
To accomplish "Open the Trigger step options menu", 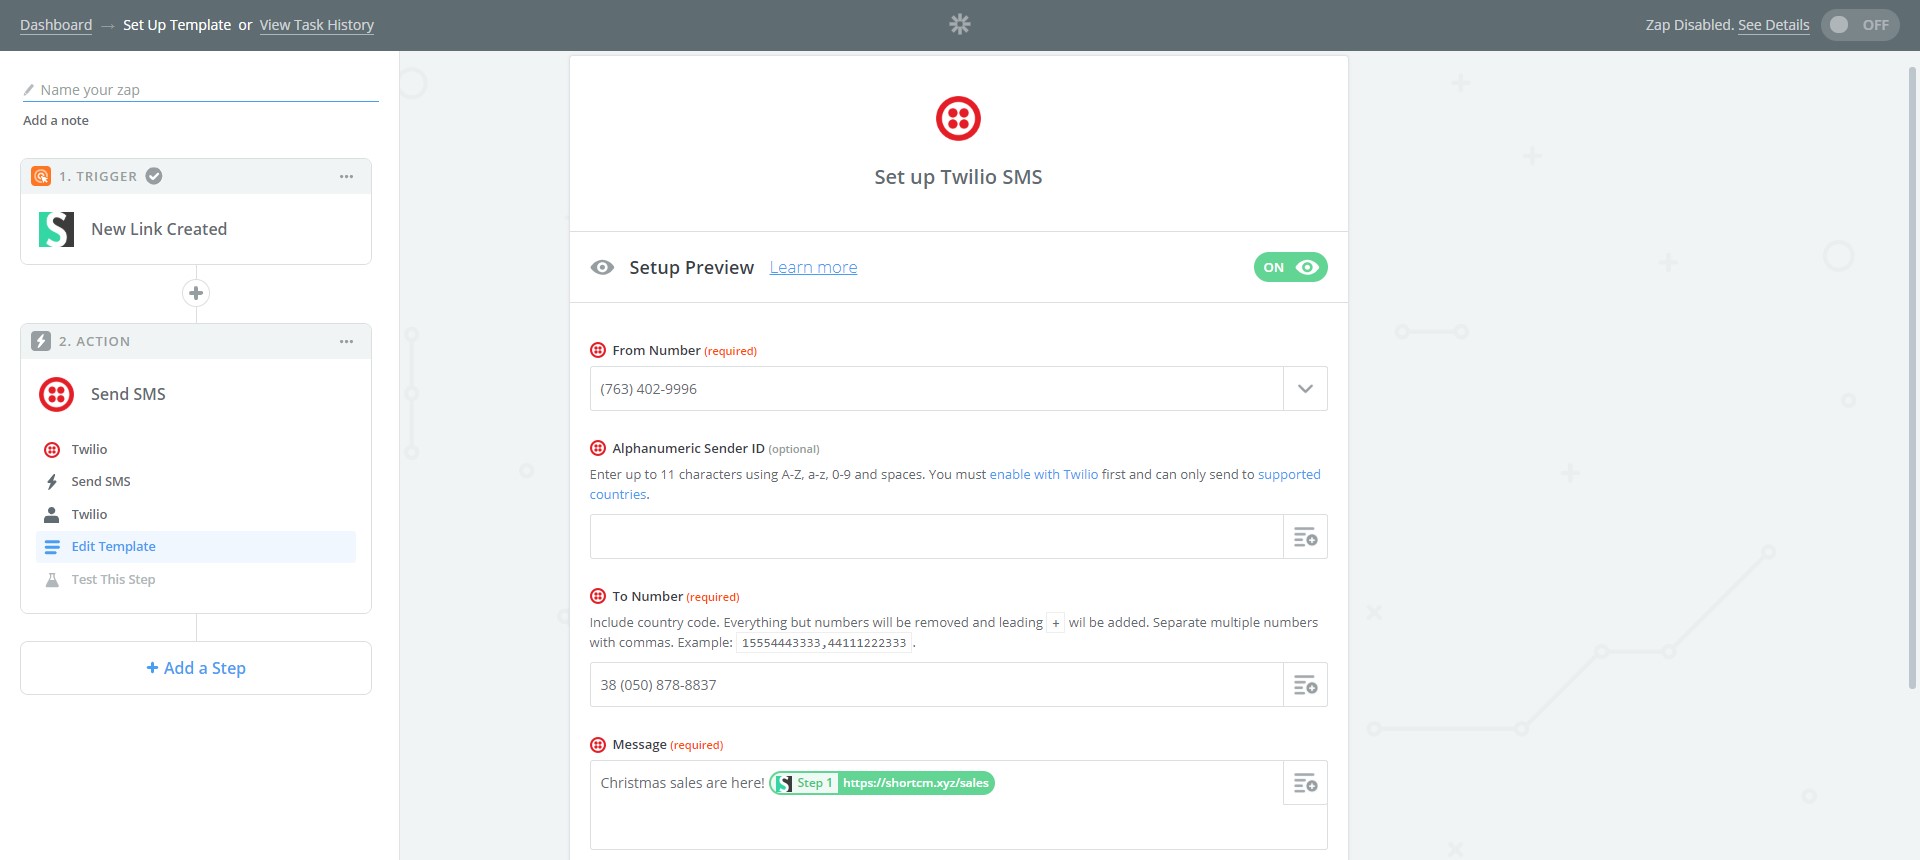I will coord(346,175).
